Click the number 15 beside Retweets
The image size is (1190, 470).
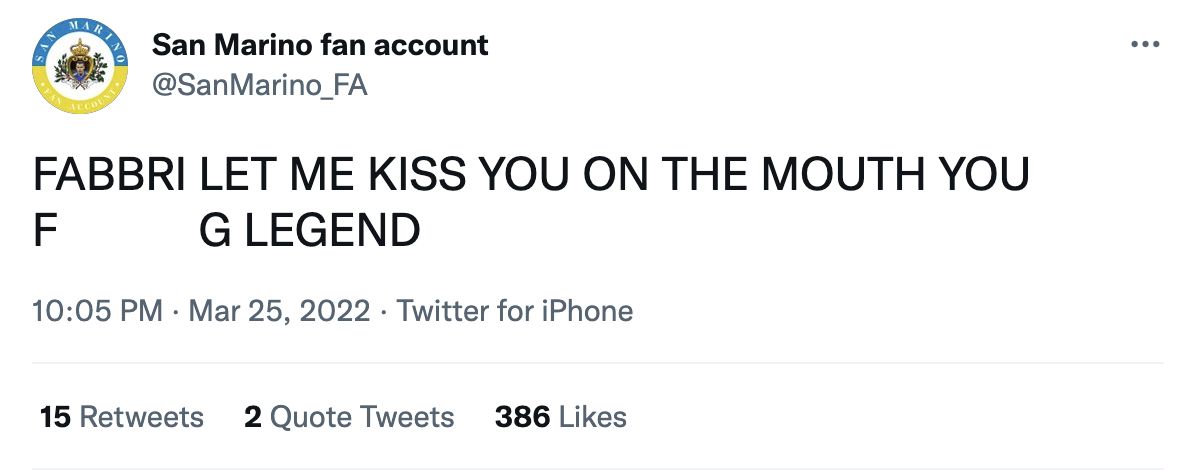(x=55, y=416)
